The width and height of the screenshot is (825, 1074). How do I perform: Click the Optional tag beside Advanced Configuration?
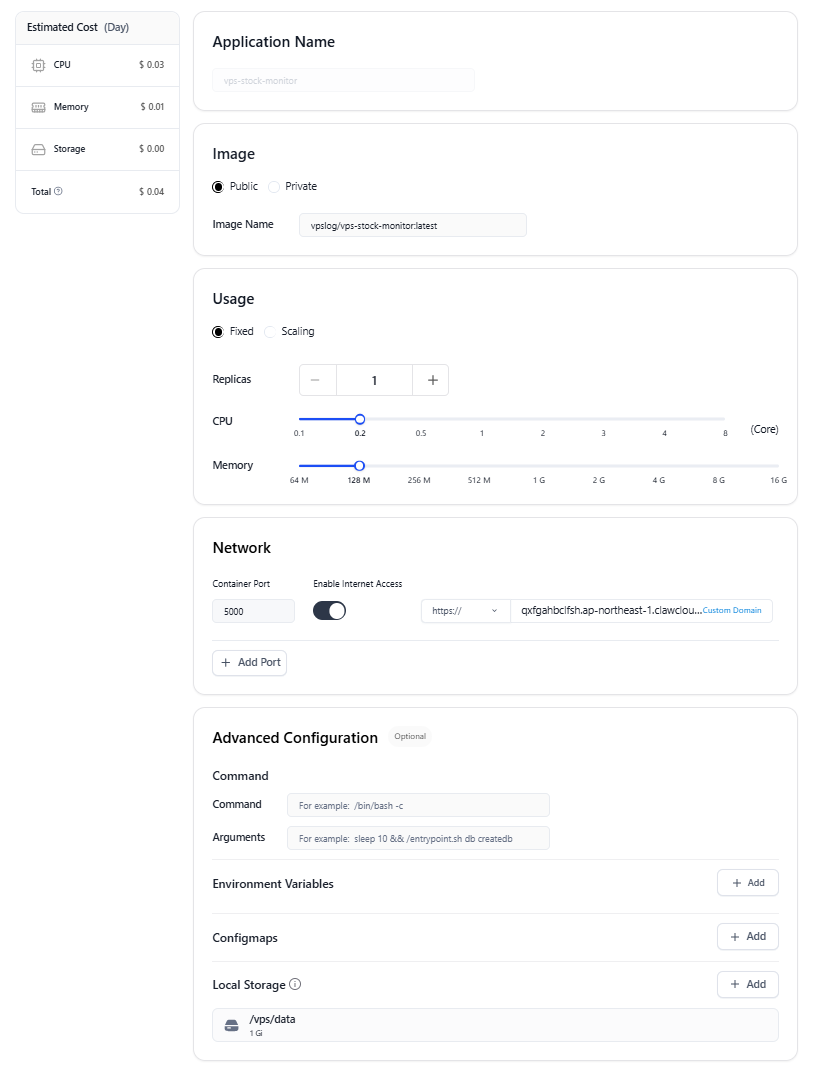coord(410,736)
